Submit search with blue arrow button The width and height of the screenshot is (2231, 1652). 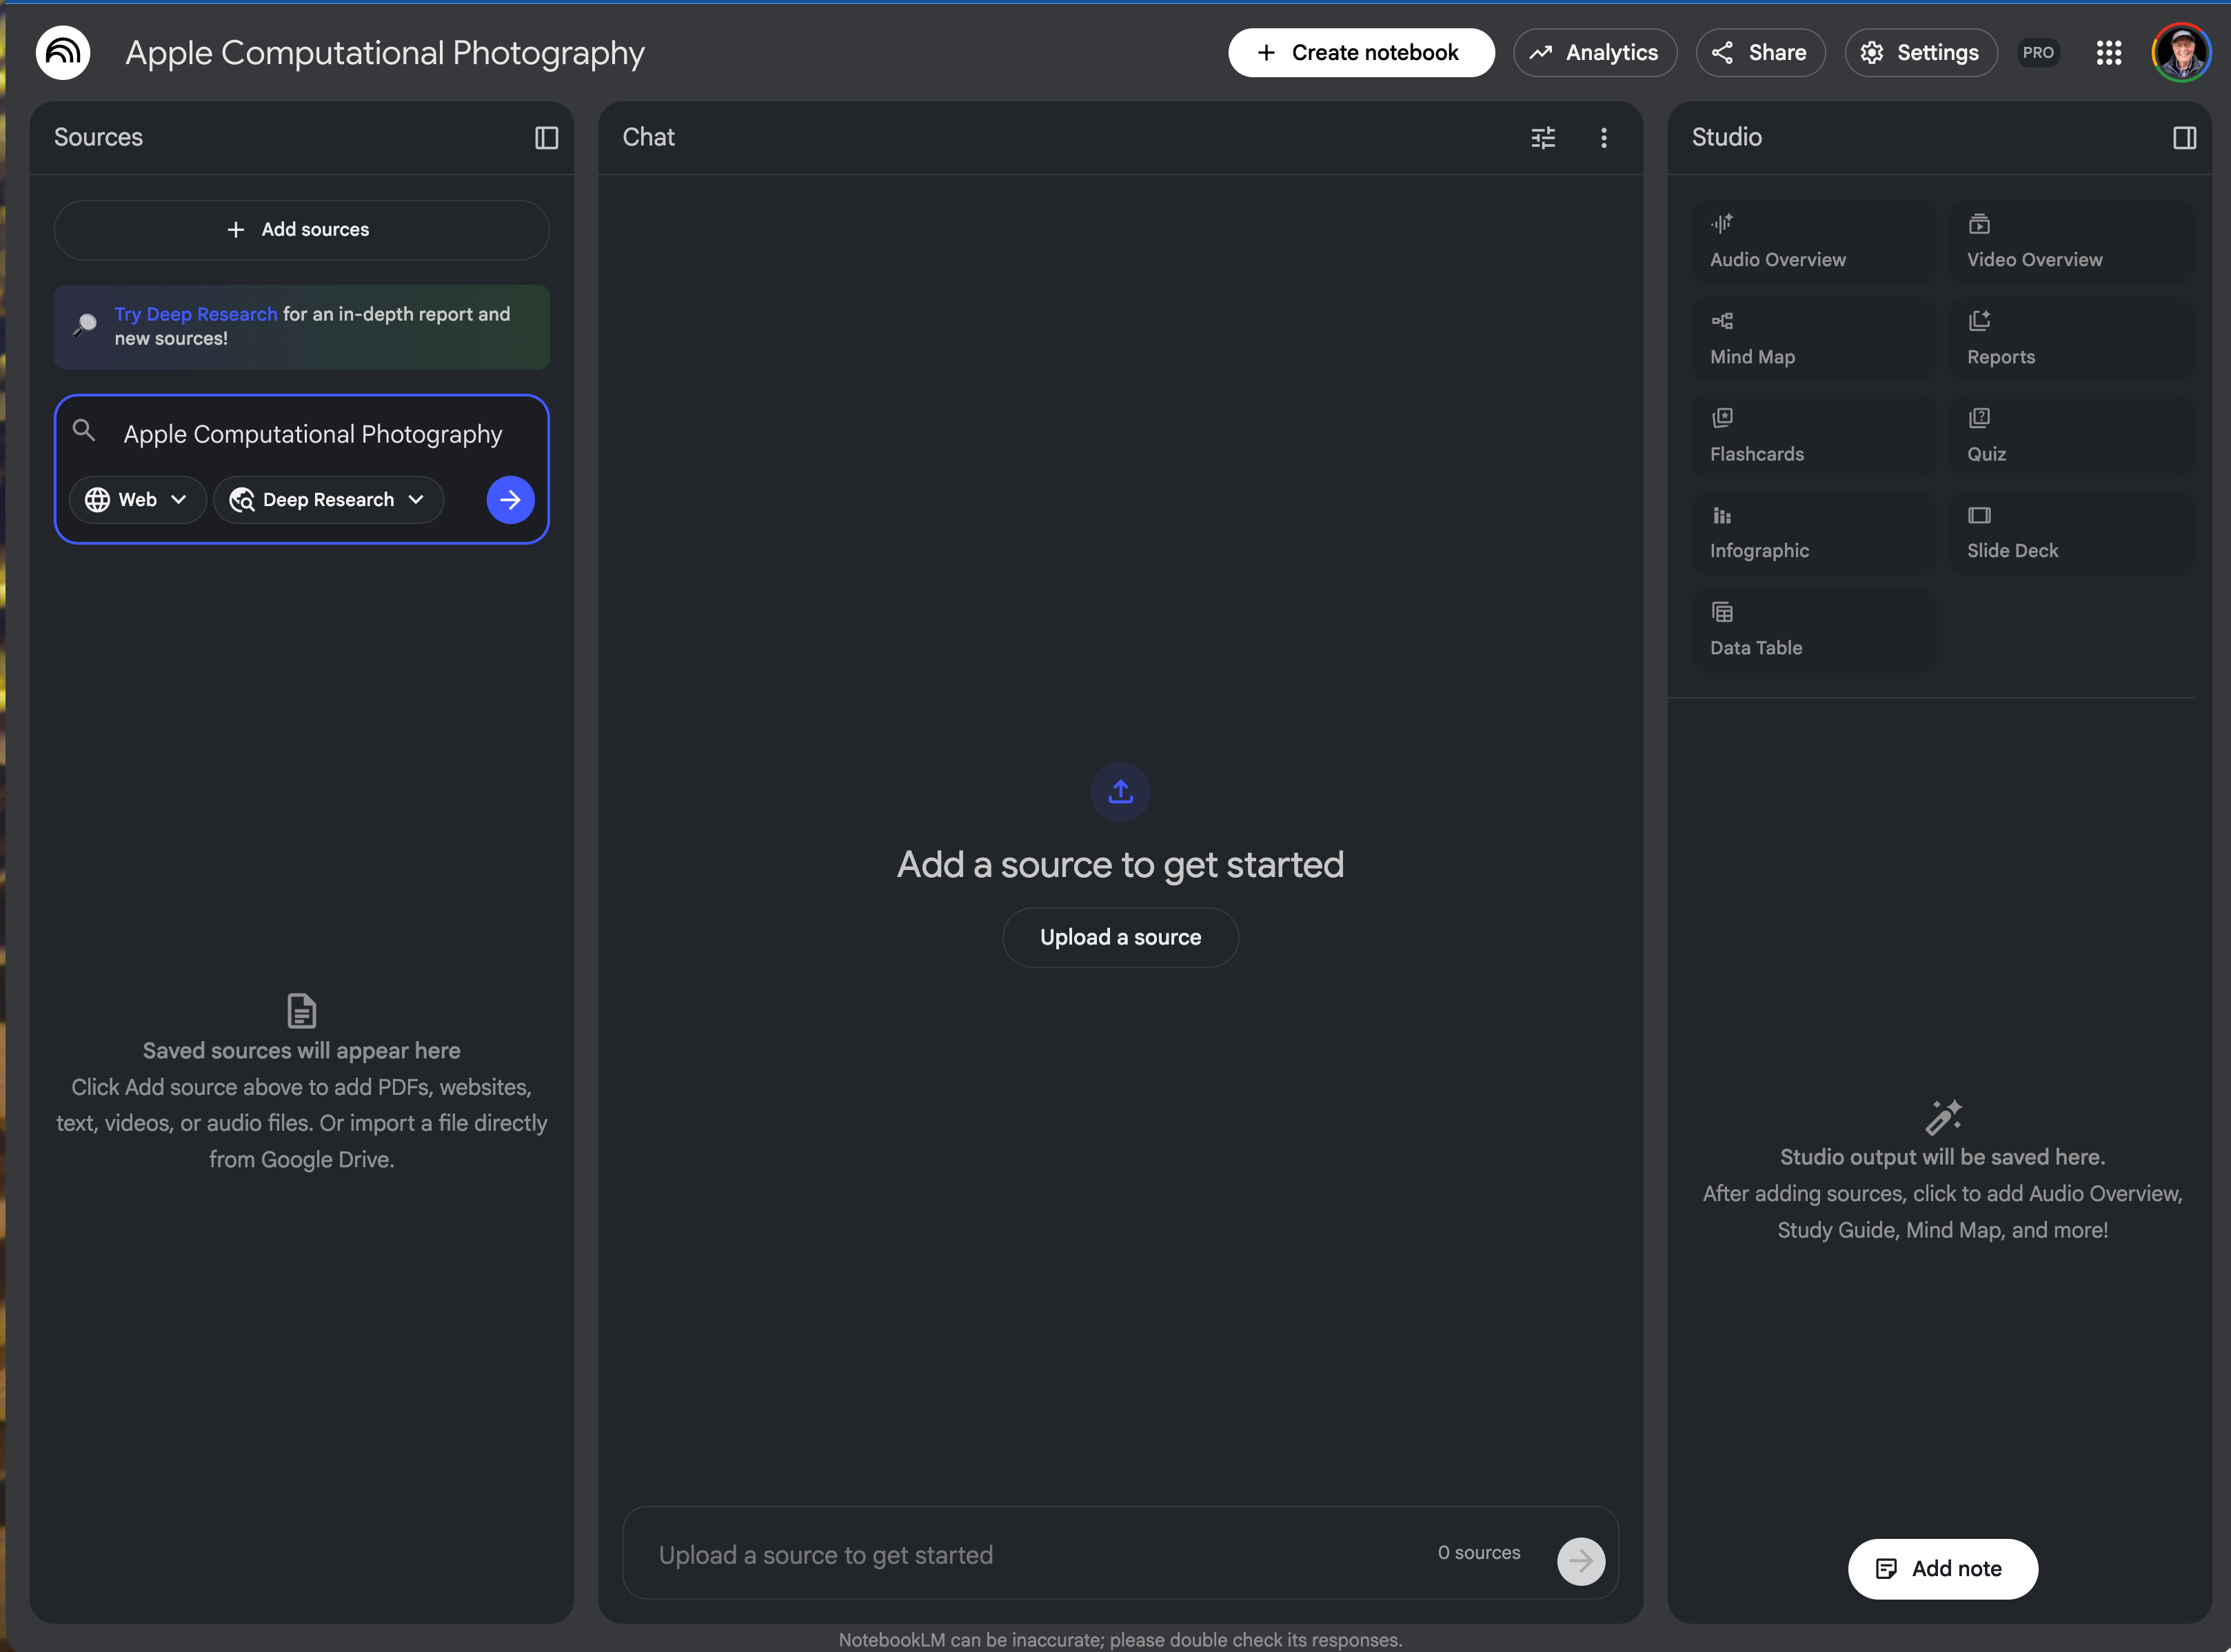coord(510,500)
